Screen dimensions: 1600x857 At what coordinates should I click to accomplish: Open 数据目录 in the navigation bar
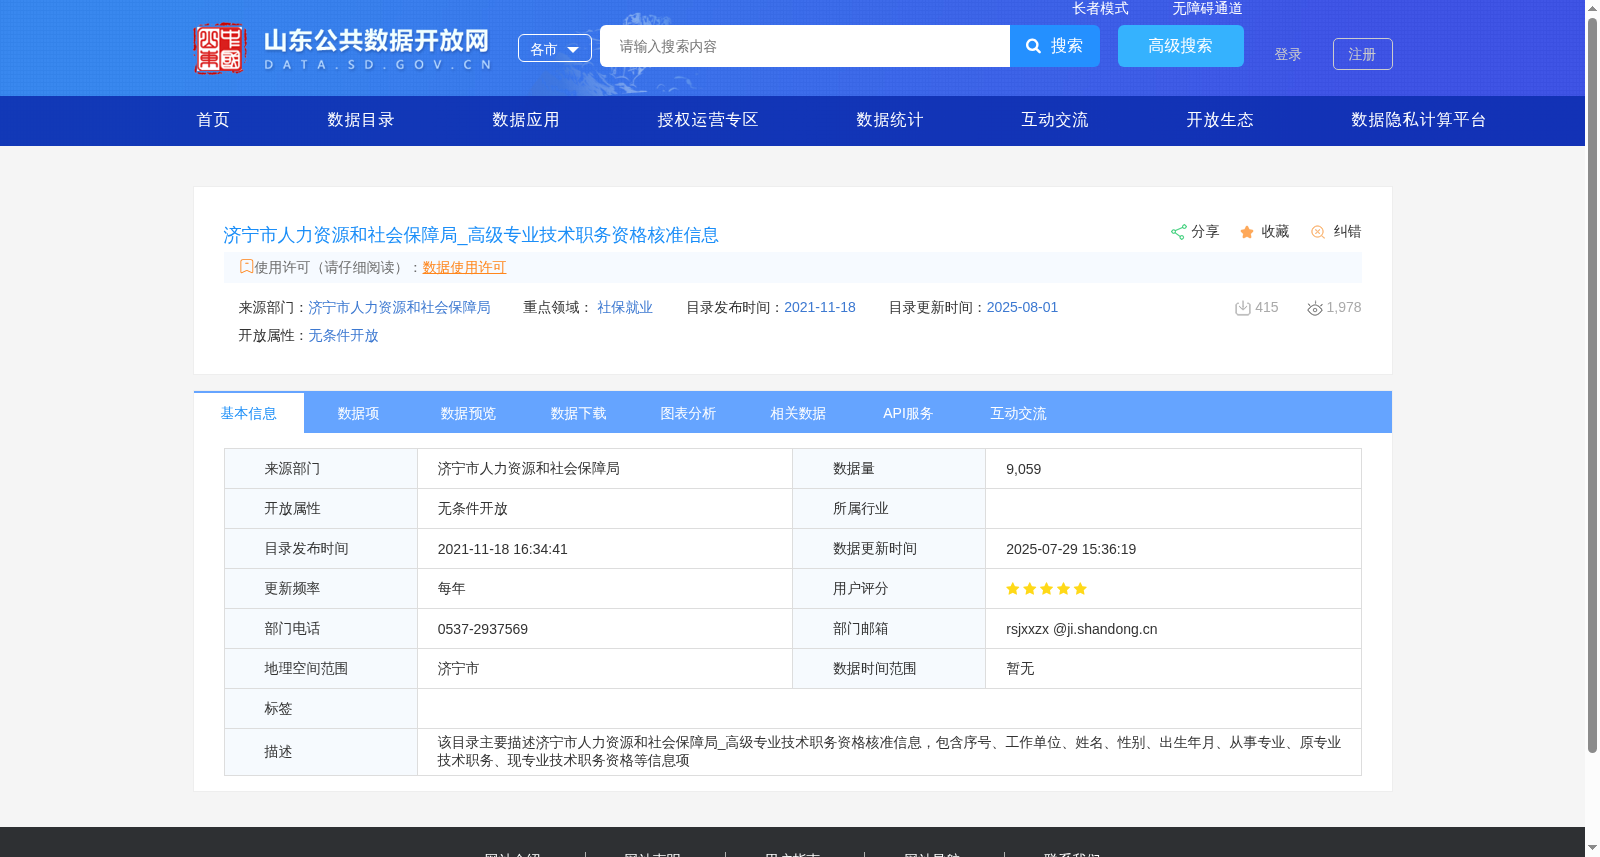click(361, 120)
